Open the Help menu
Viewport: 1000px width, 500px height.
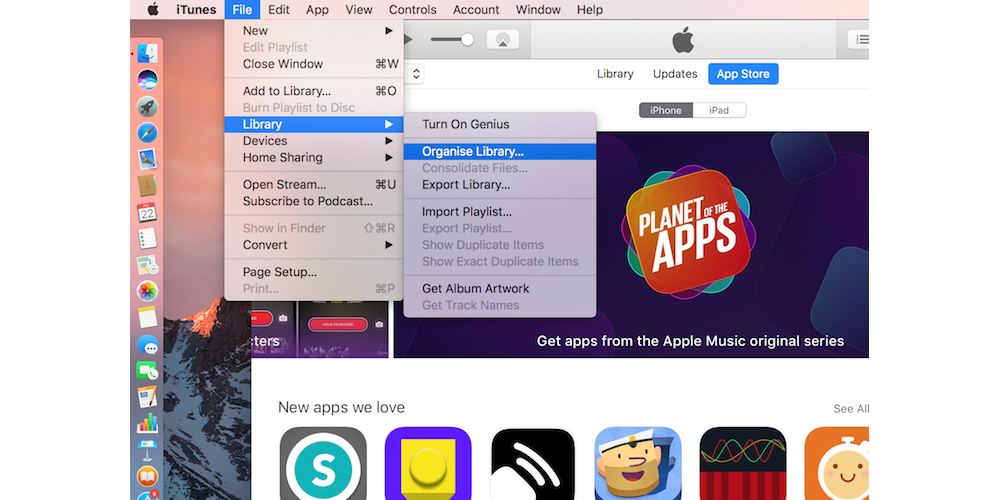tap(589, 10)
